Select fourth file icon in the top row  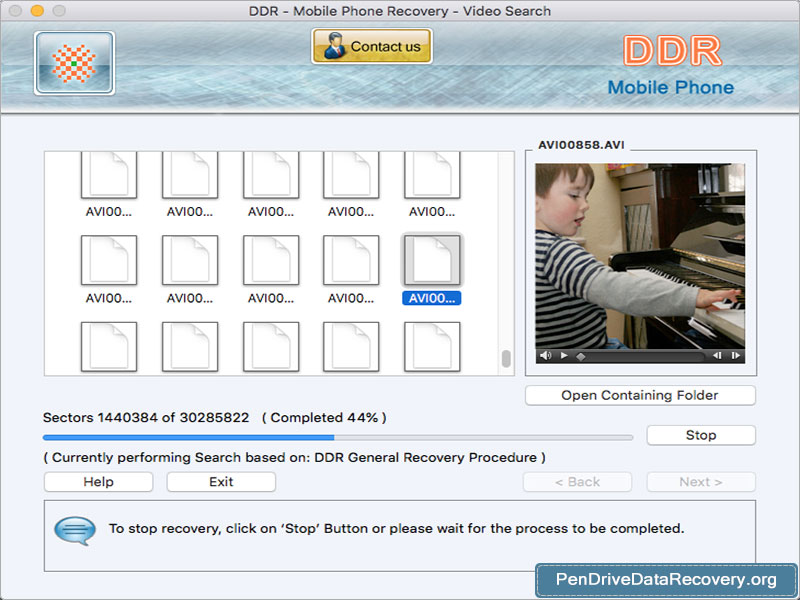pos(351,175)
